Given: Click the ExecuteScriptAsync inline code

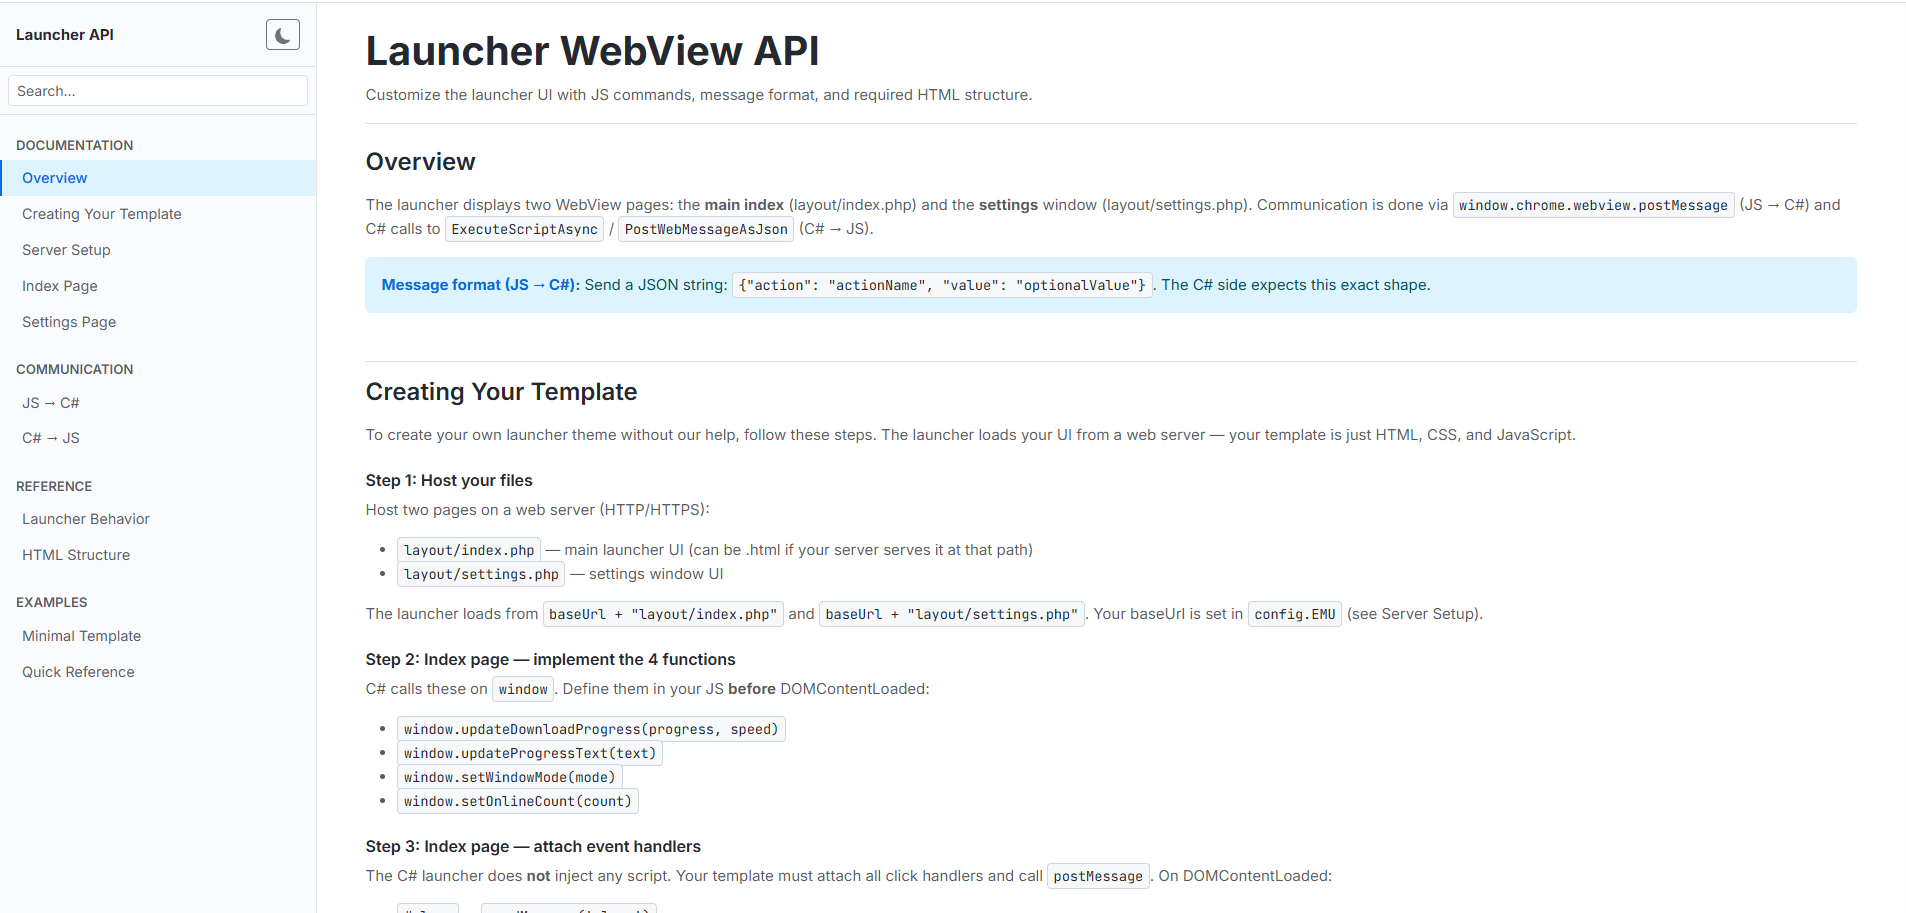Looking at the screenshot, I should point(524,229).
